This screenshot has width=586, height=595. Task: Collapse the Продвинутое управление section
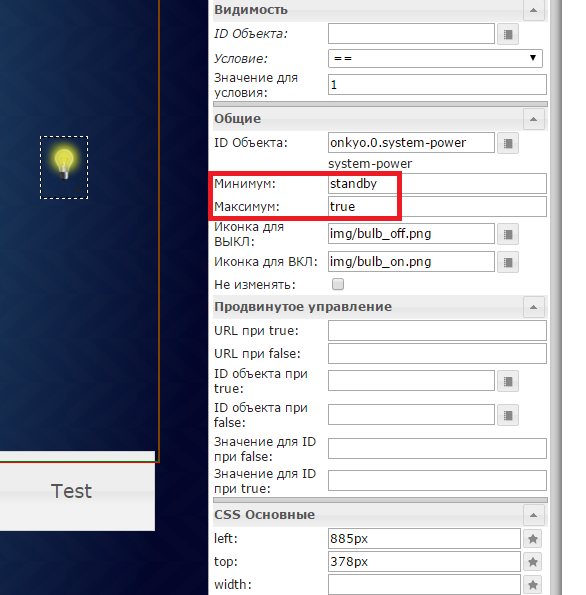pos(533,307)
